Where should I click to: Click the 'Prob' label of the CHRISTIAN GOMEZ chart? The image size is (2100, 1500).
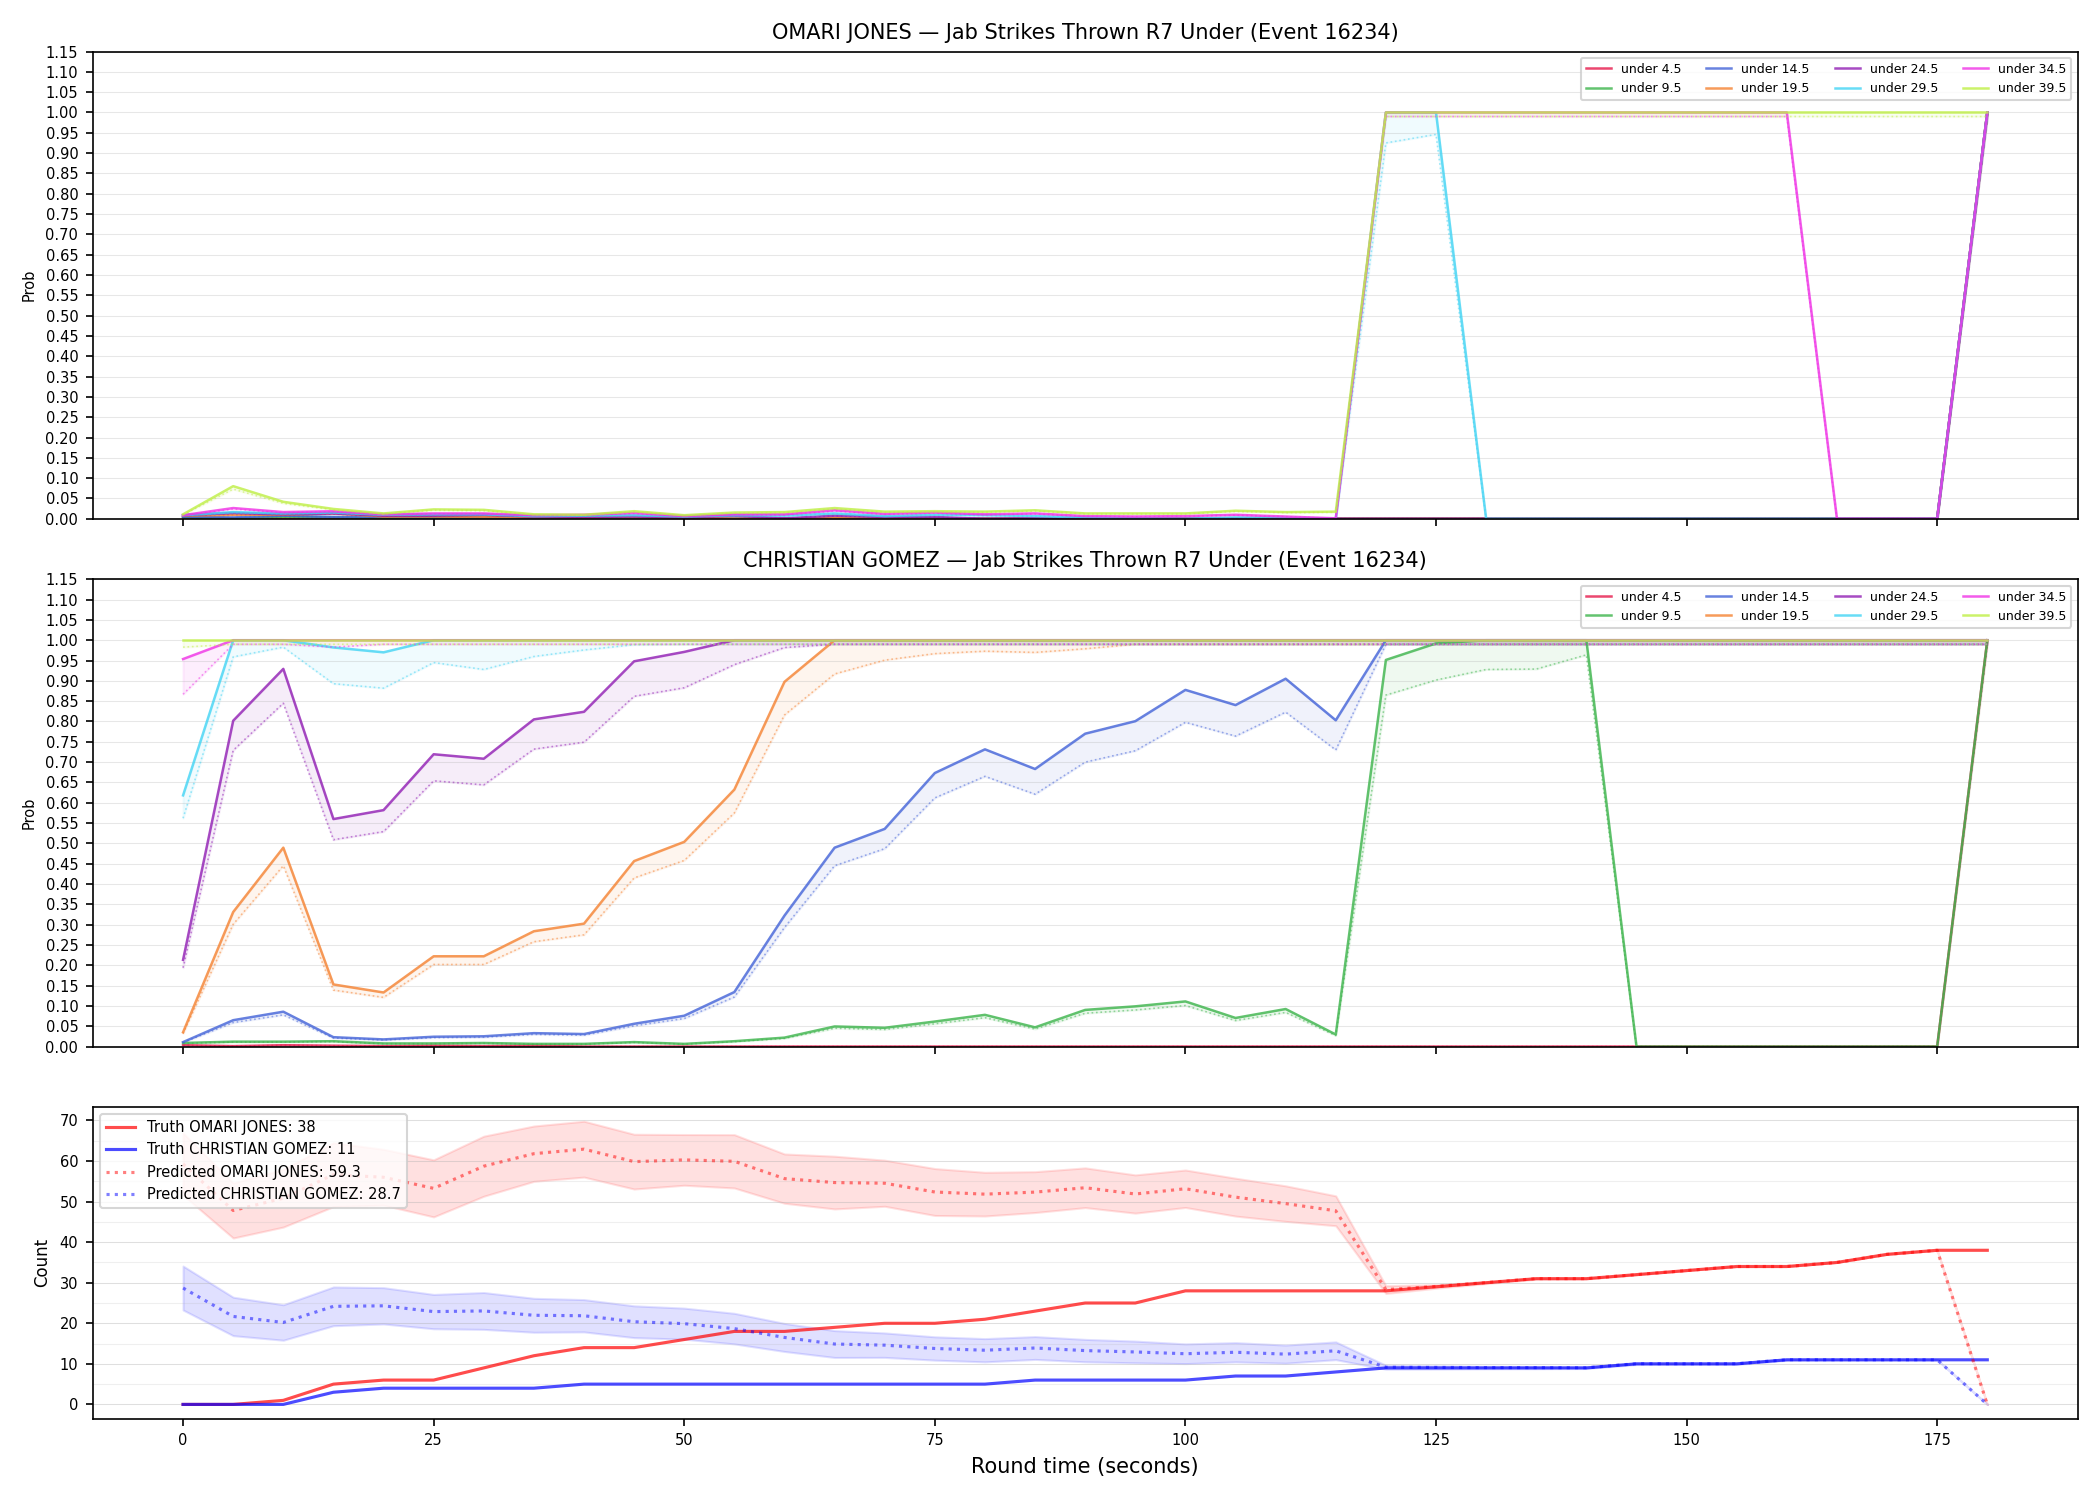29,814
